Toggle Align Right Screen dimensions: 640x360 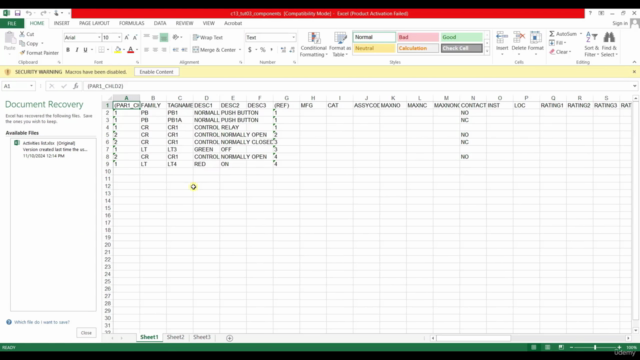(x=164, y=50)
